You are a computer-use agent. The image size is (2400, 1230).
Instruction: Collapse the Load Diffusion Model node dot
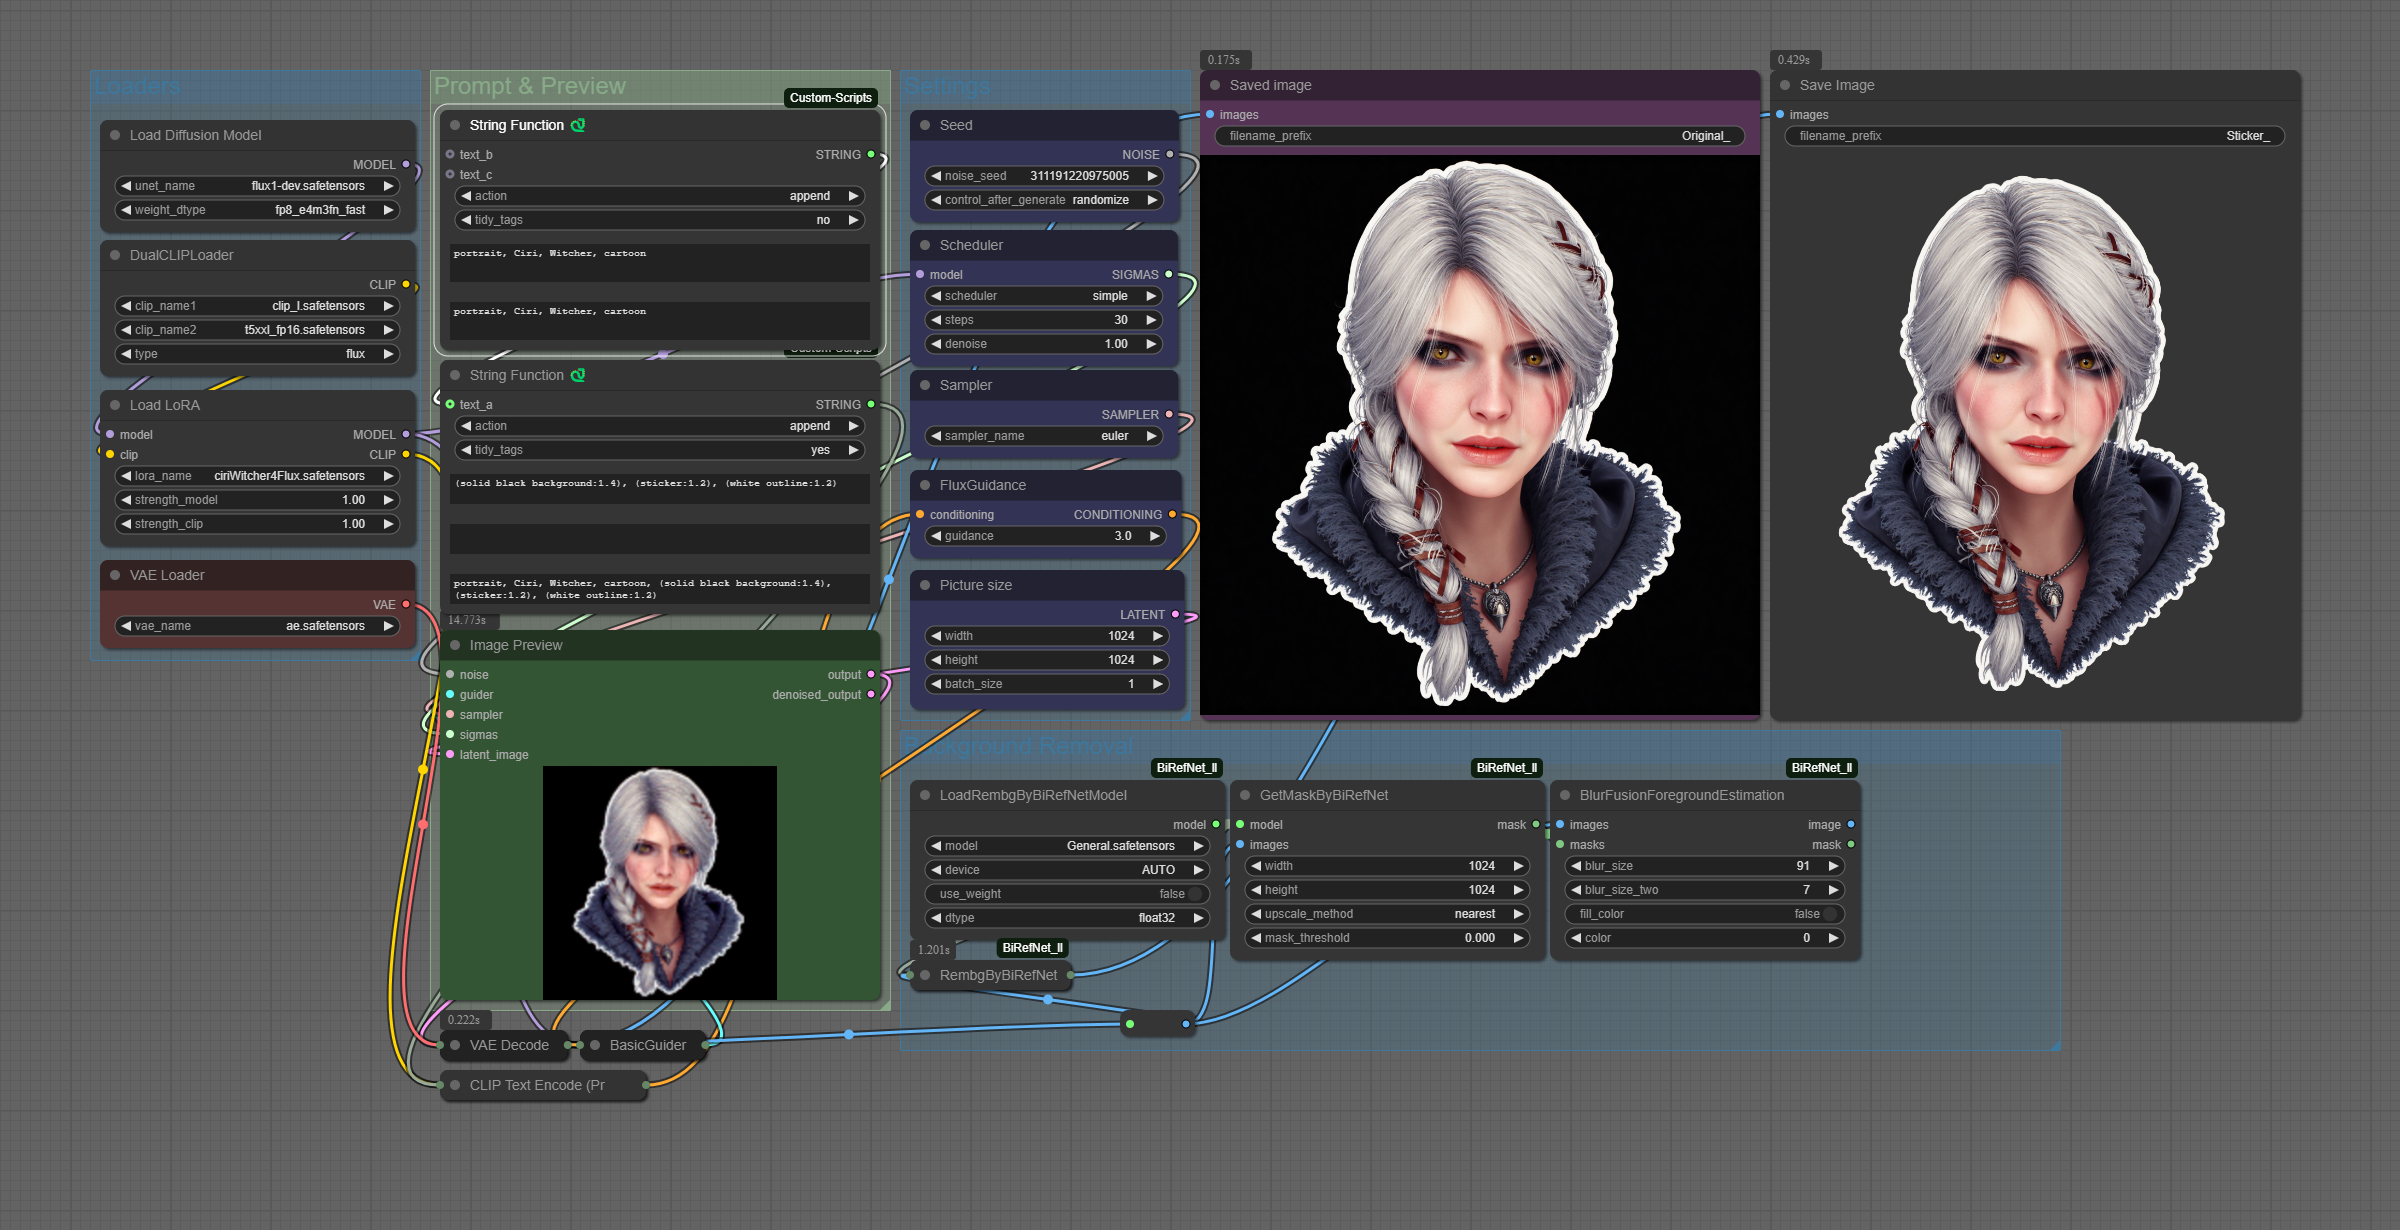click(115, 135)
